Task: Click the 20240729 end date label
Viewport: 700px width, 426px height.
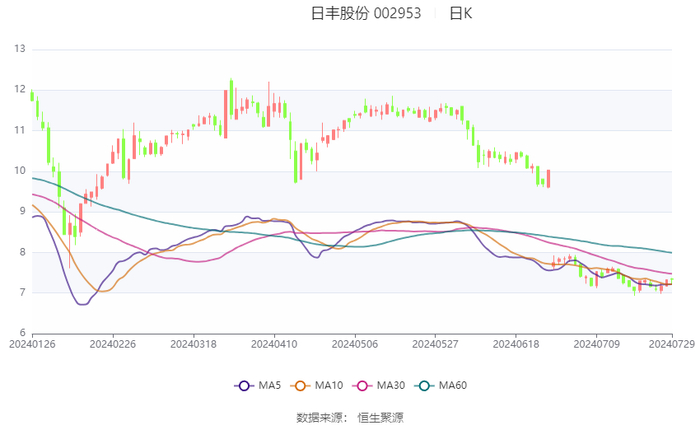Action: 670,343
